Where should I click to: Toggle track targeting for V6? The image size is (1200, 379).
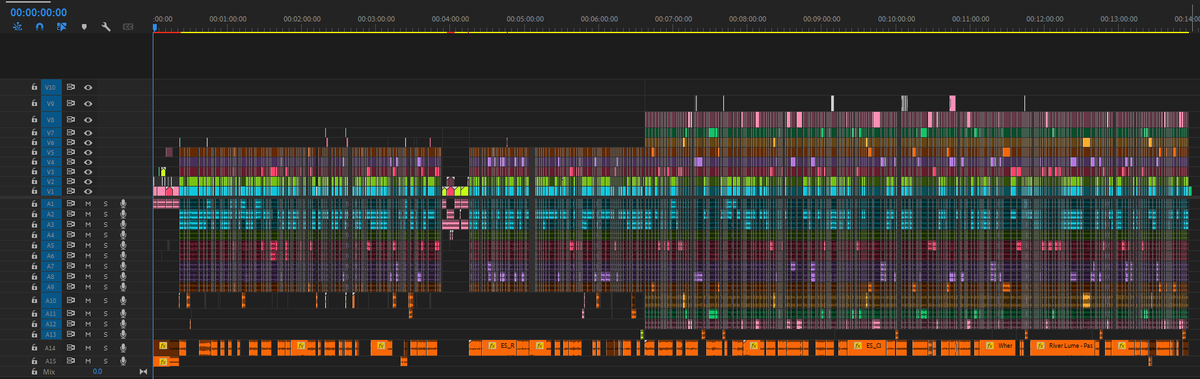pyautogui.click(x=51, y=142)
